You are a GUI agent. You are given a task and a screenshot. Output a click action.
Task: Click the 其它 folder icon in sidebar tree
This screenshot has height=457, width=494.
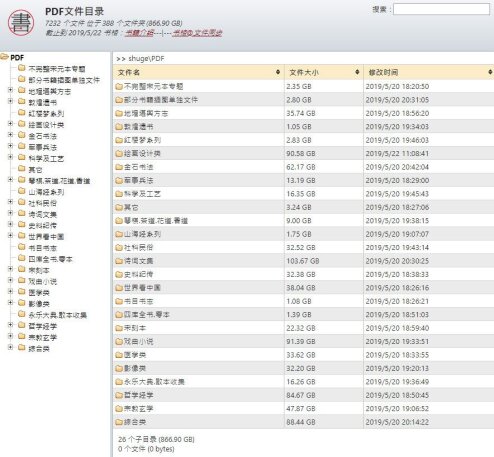(x=22, y=169)
